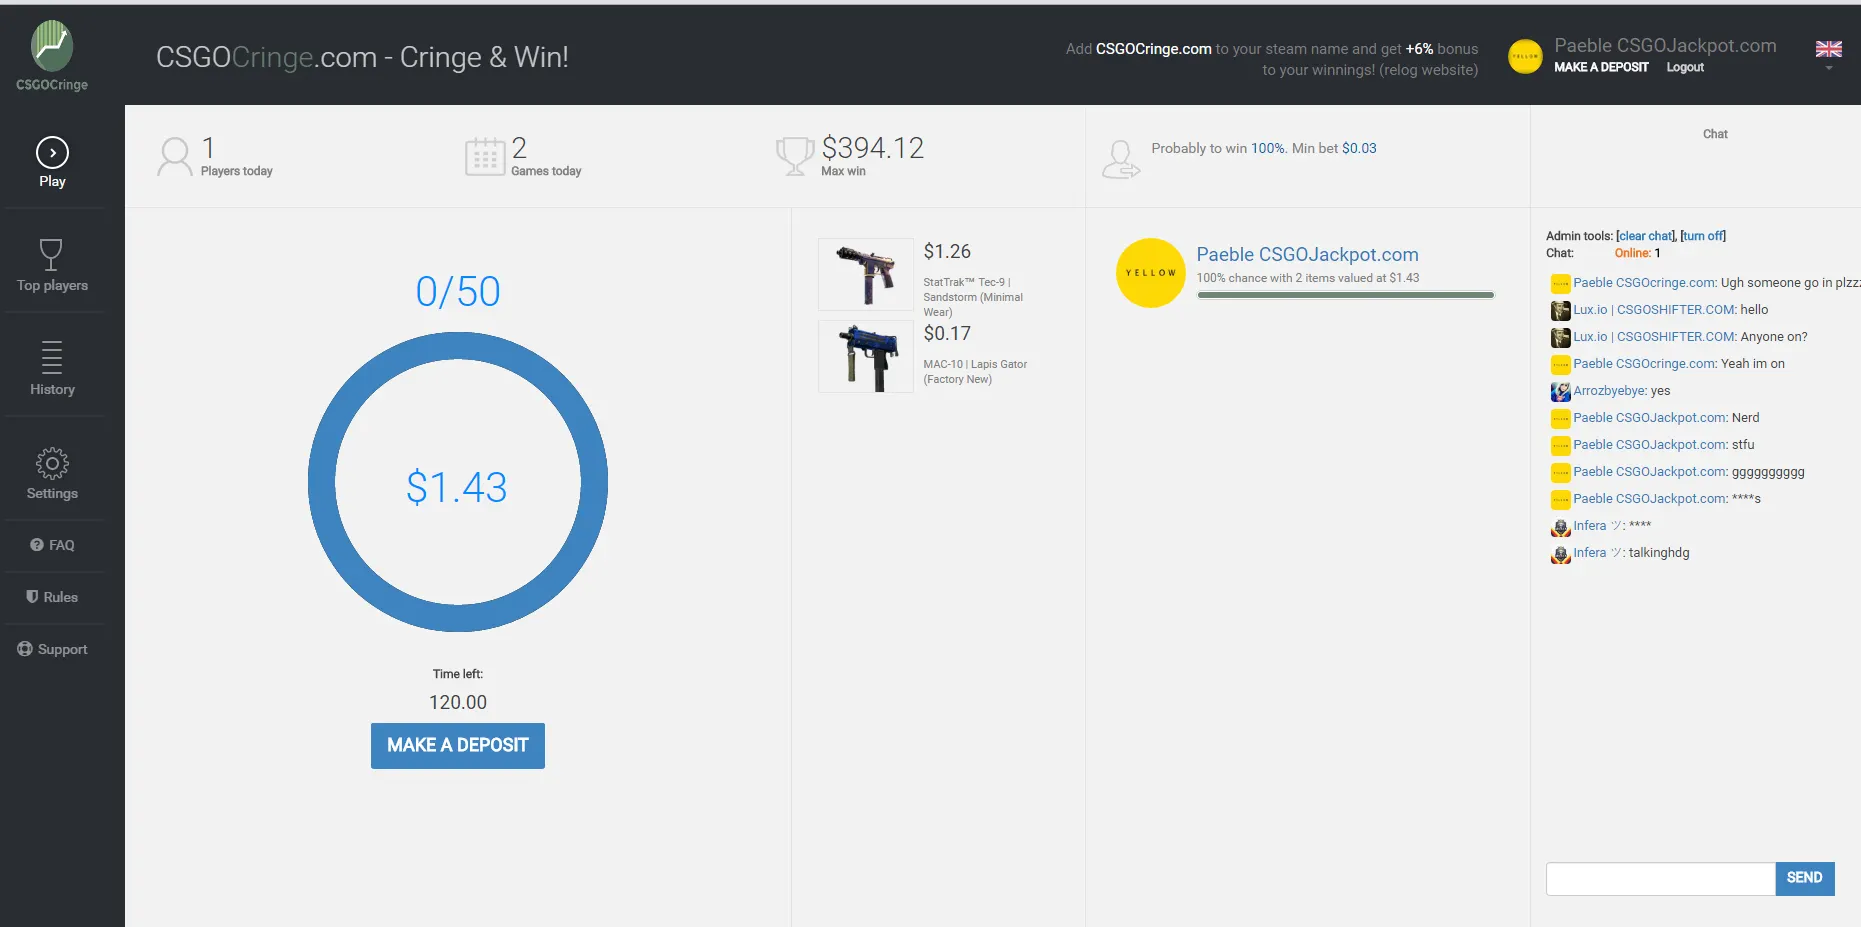This screenshot has height=927, width=1861.
Task: Click the UK flag language icon
Action: coord(1829,49)
